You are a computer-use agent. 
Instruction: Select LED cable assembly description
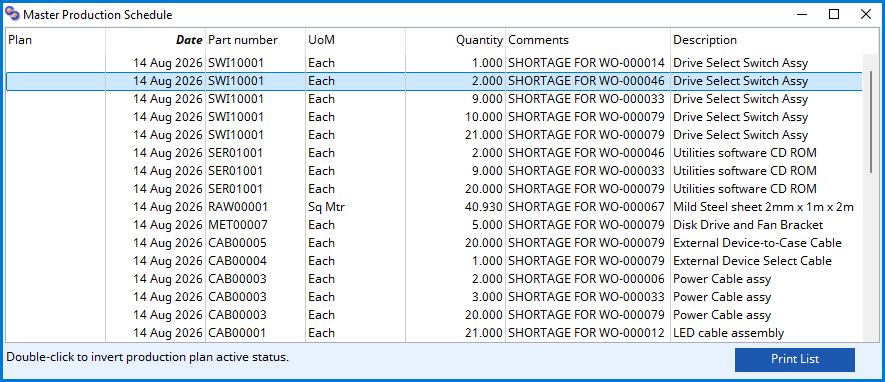728,333
